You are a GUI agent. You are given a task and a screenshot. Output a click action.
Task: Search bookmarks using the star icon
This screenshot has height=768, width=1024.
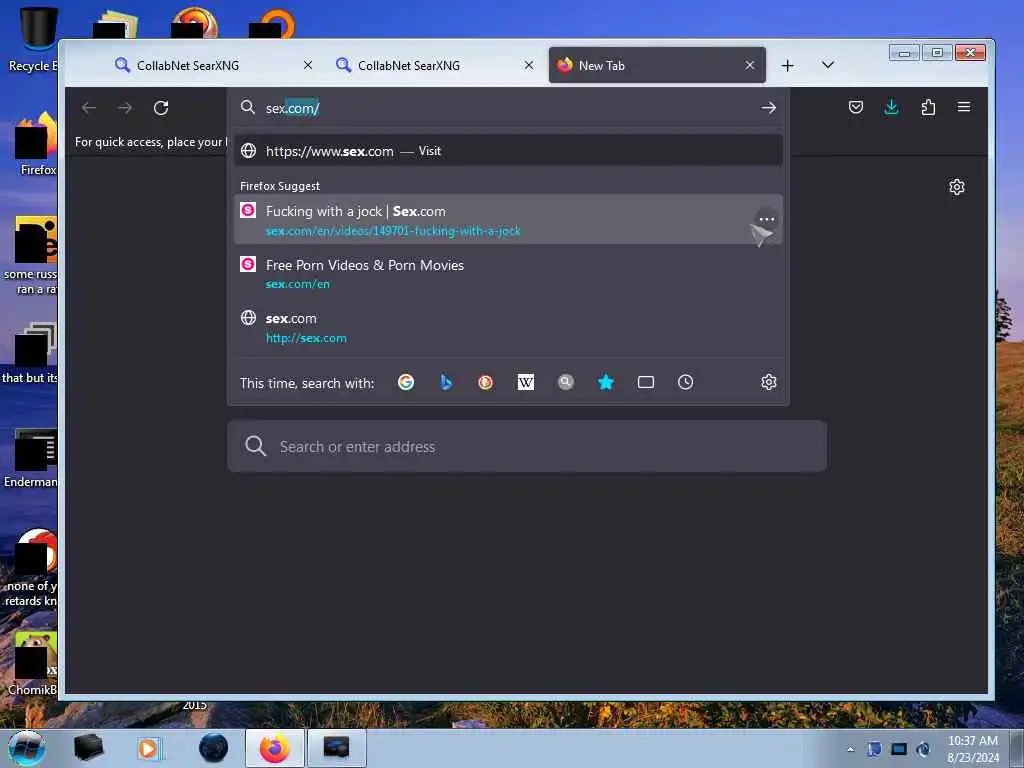[x=606, y=382]
